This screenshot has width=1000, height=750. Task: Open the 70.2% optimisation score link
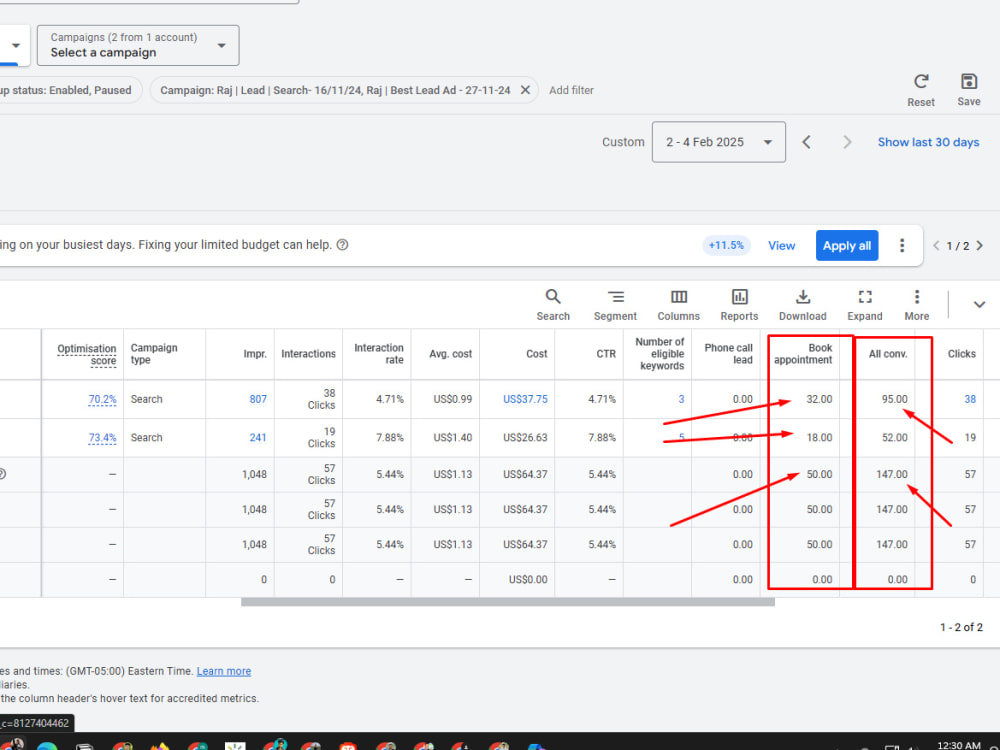(x=102, y=399)
